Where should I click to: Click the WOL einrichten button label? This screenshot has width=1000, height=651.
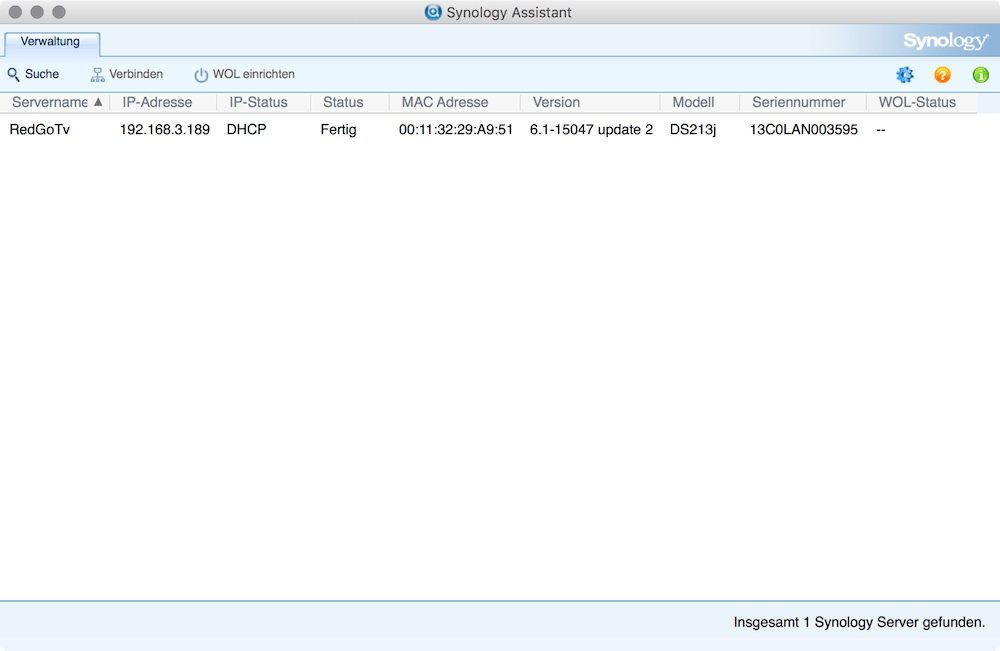click(254, 74)
